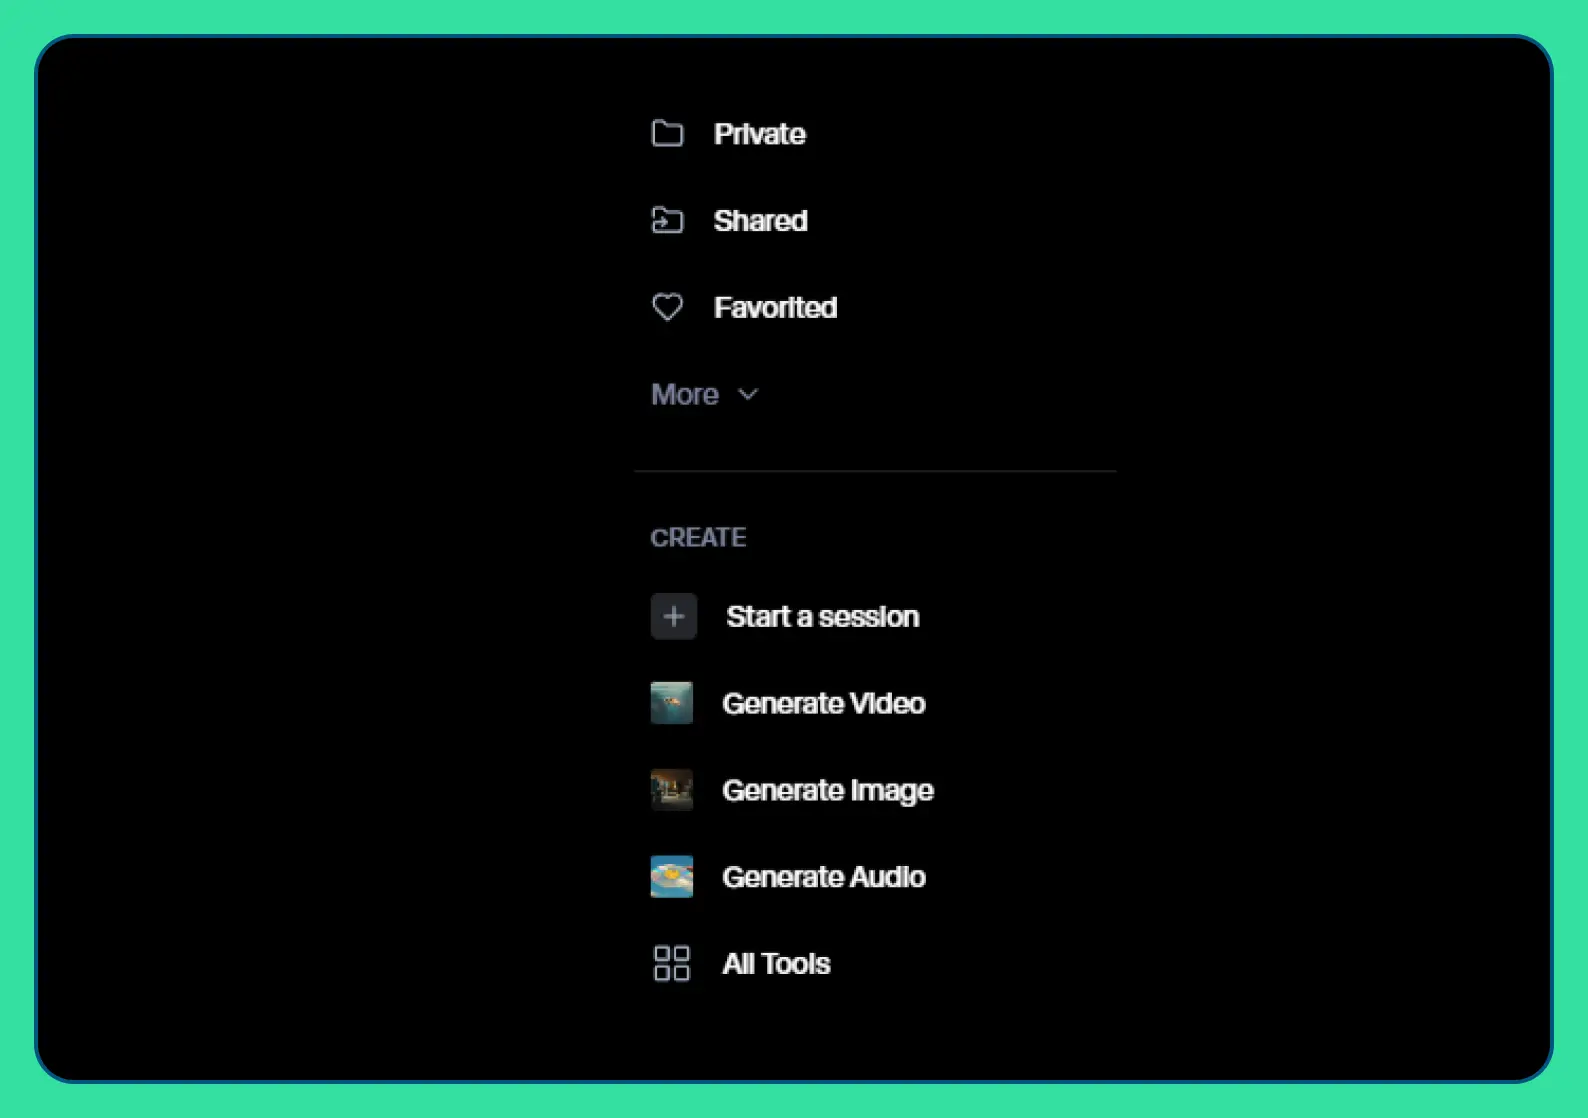
Task: Start a session
Action: pos(822,617)
